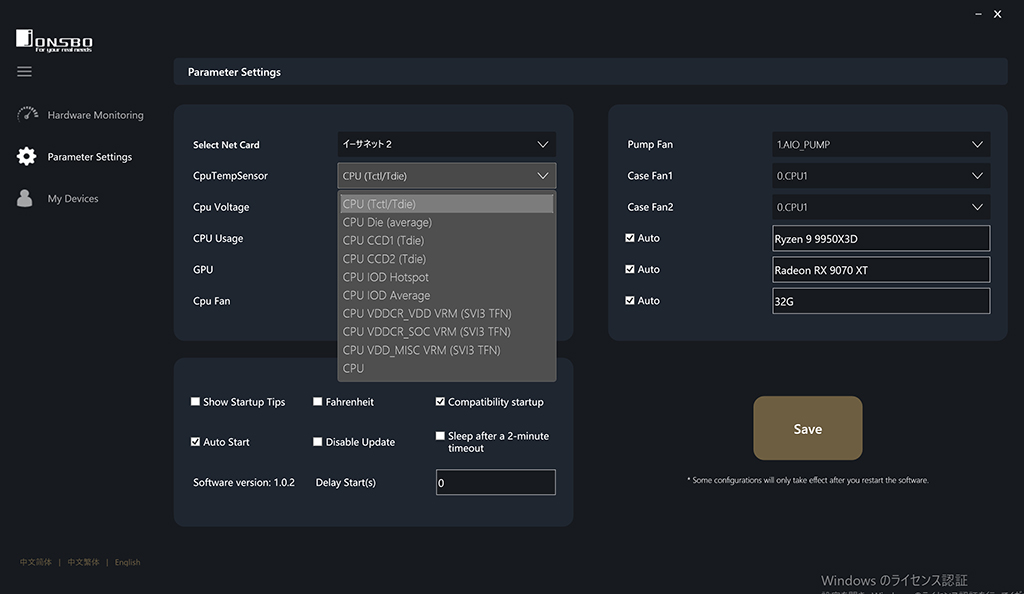Expand the Select Net Card dropdown

(x=447, y=144)
